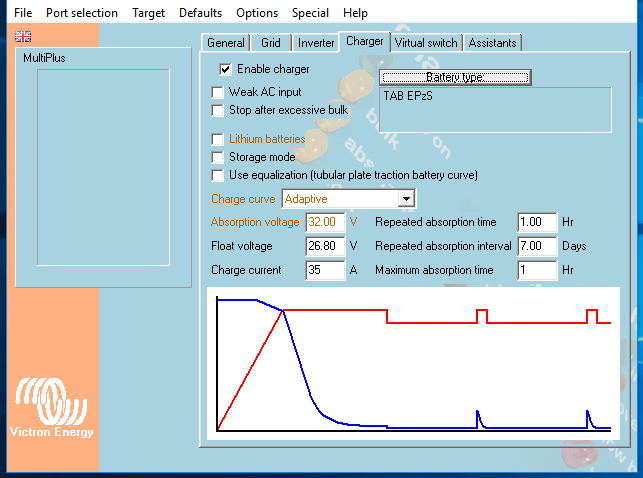Click the Absorption voltage field showing 32.00
Image resolution: width=643 pixels, height=478 pixels.
coord(325,222)
